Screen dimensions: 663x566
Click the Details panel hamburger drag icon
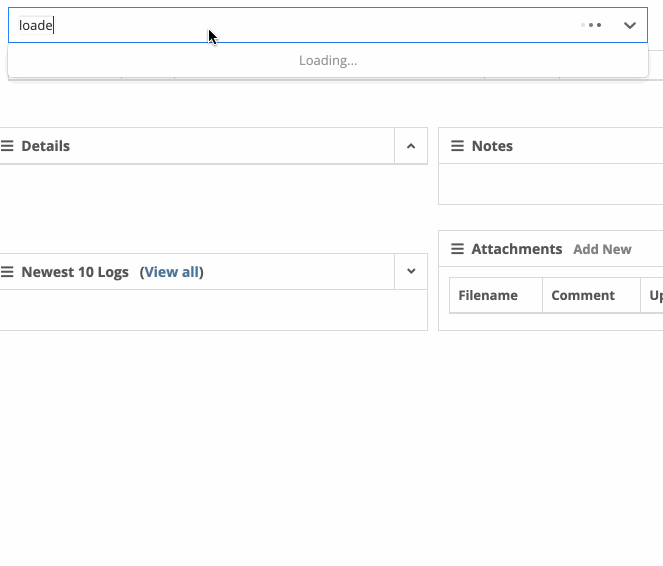(7, 146)
